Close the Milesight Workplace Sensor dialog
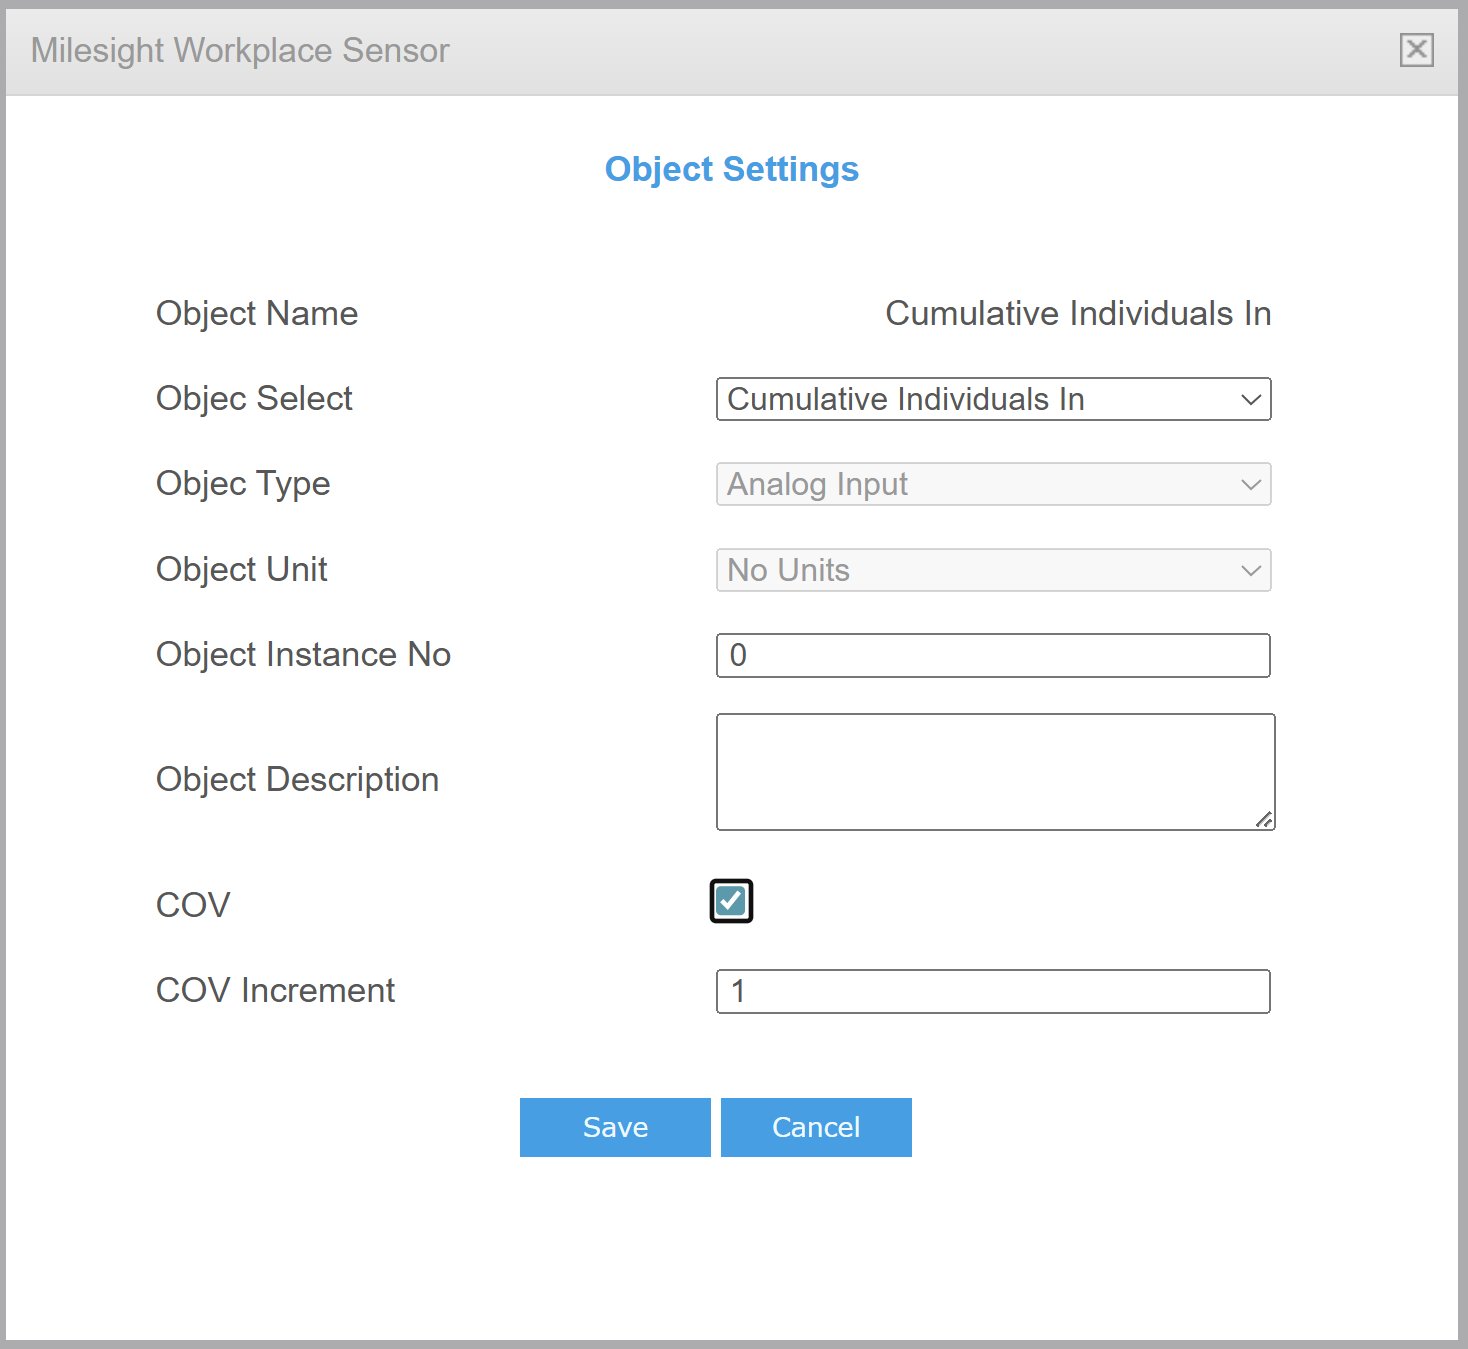 [x=1416, y=50]
